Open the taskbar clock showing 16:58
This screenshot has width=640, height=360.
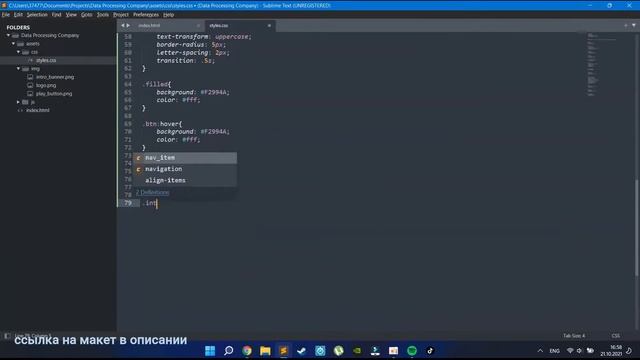[x=611, y=351]
